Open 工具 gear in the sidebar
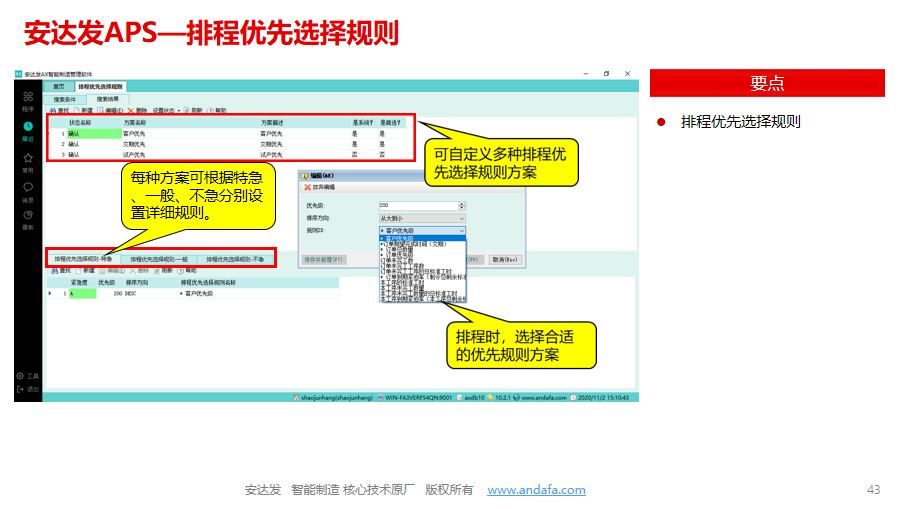 27,376
